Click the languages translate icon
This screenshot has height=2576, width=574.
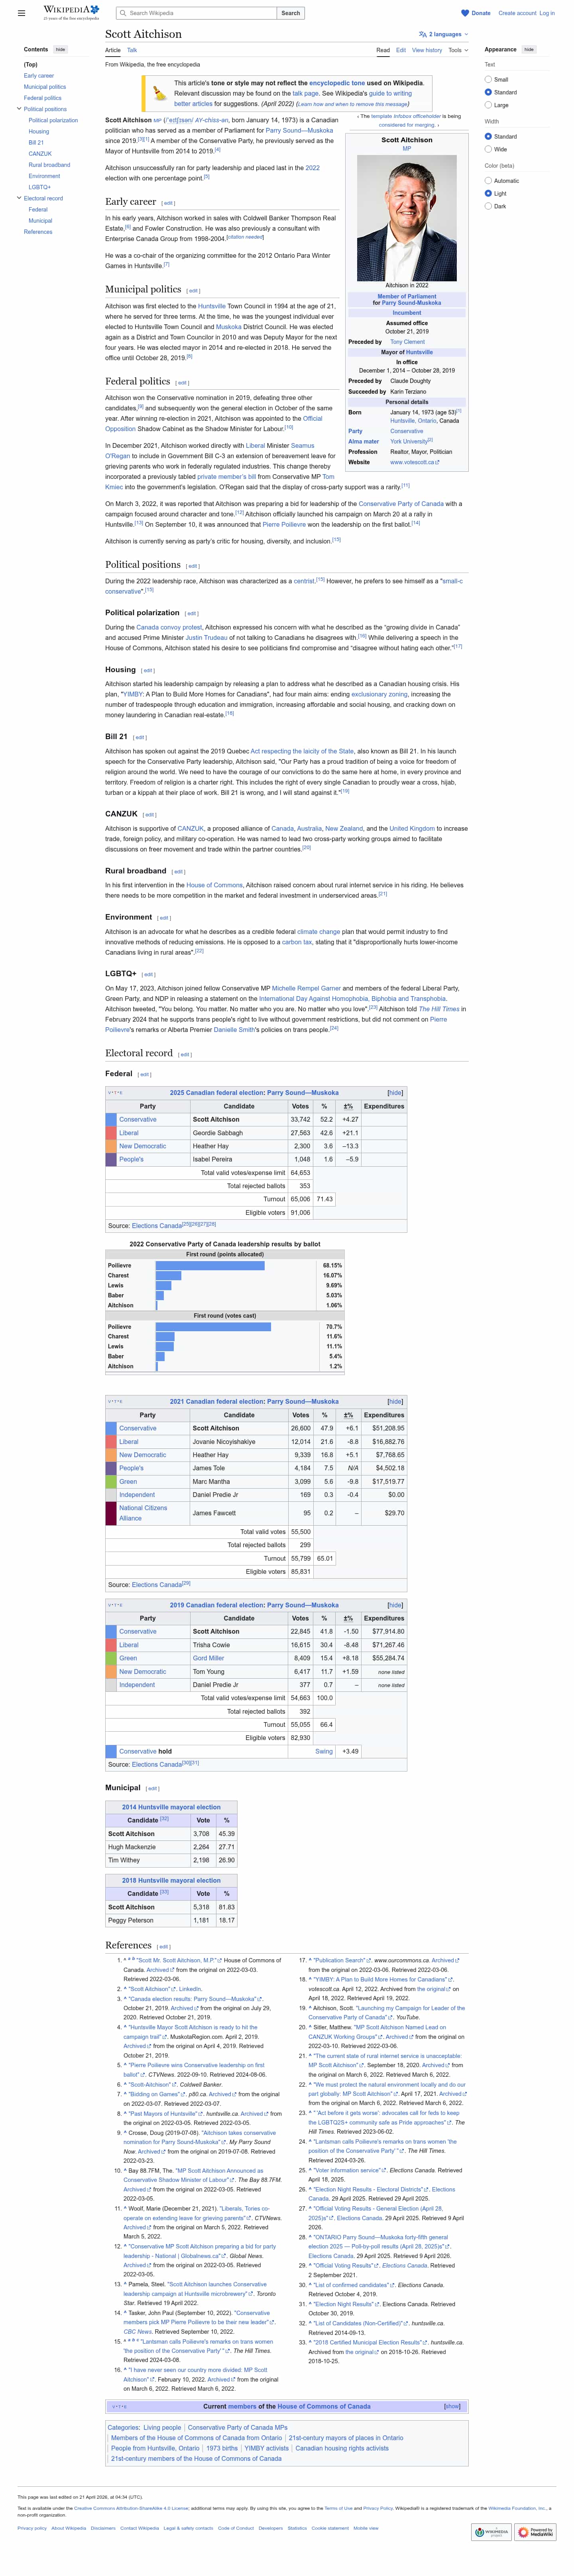pos(422,34)
